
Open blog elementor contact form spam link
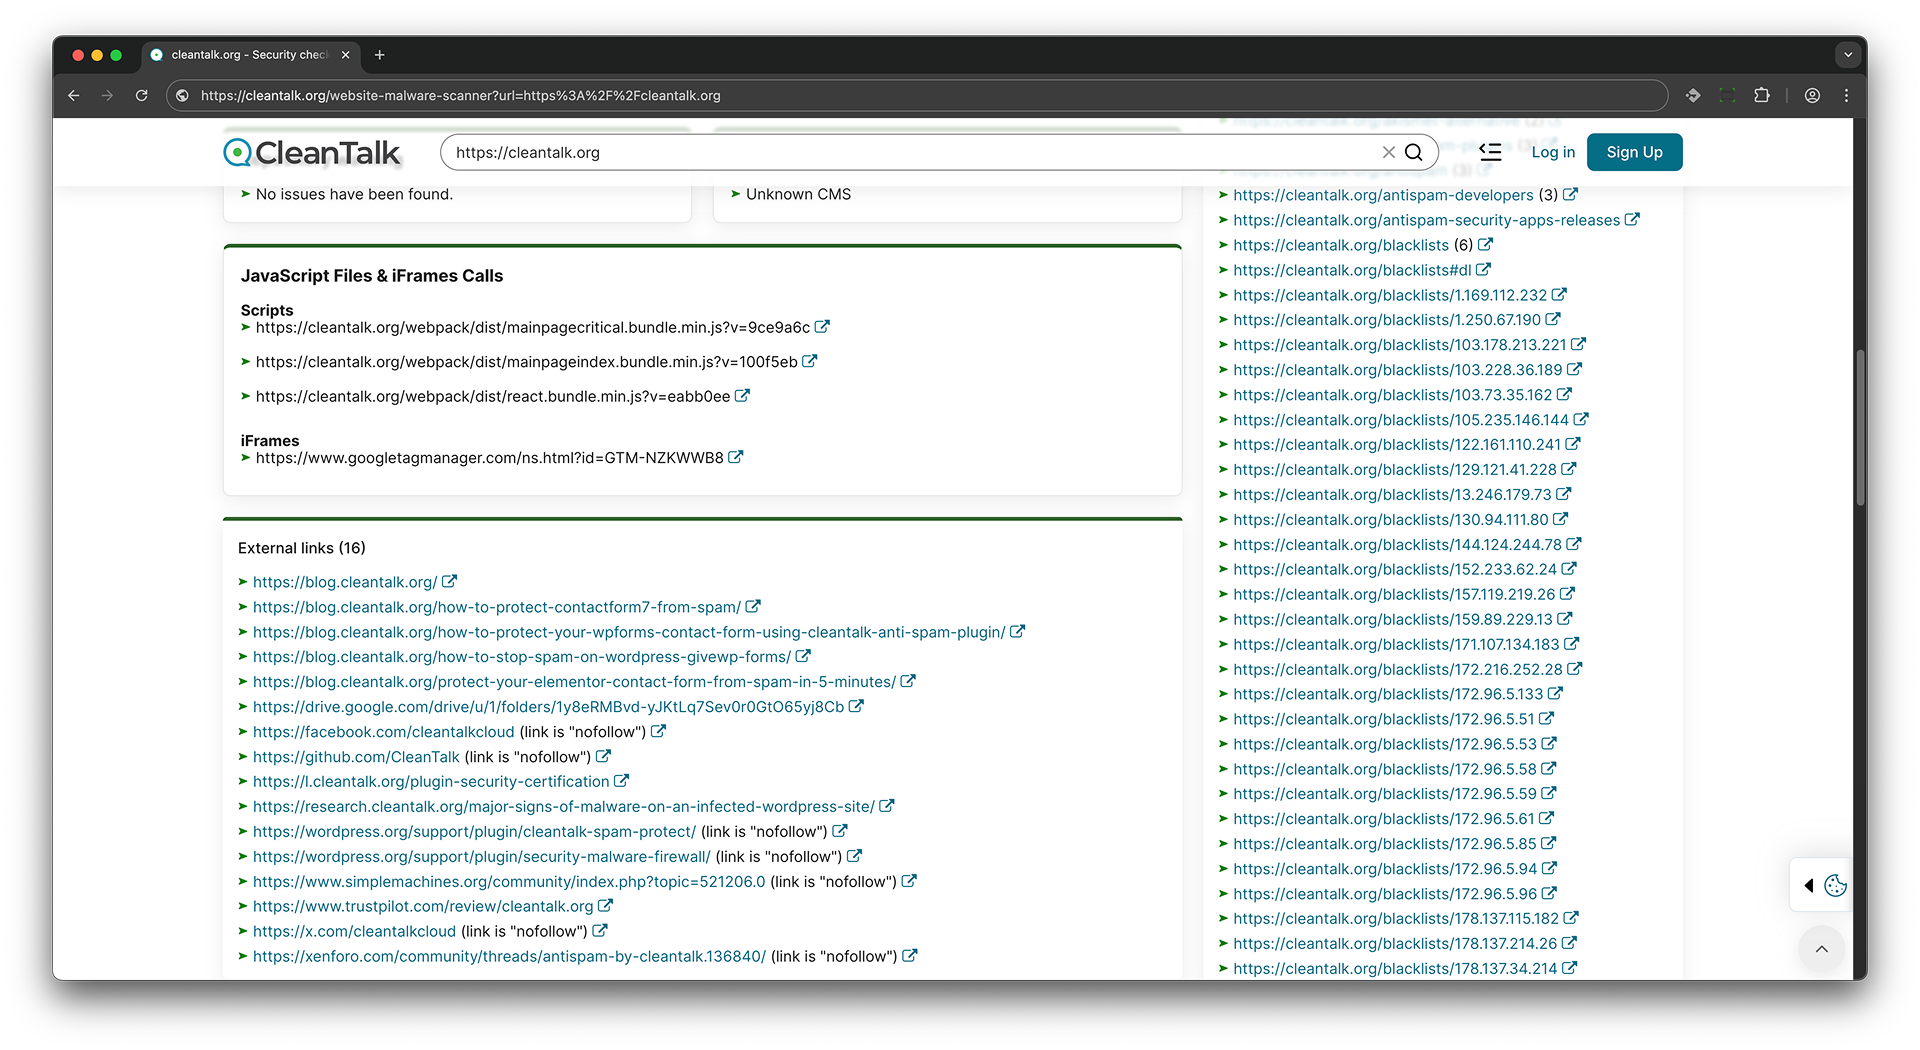pos(574,682)
